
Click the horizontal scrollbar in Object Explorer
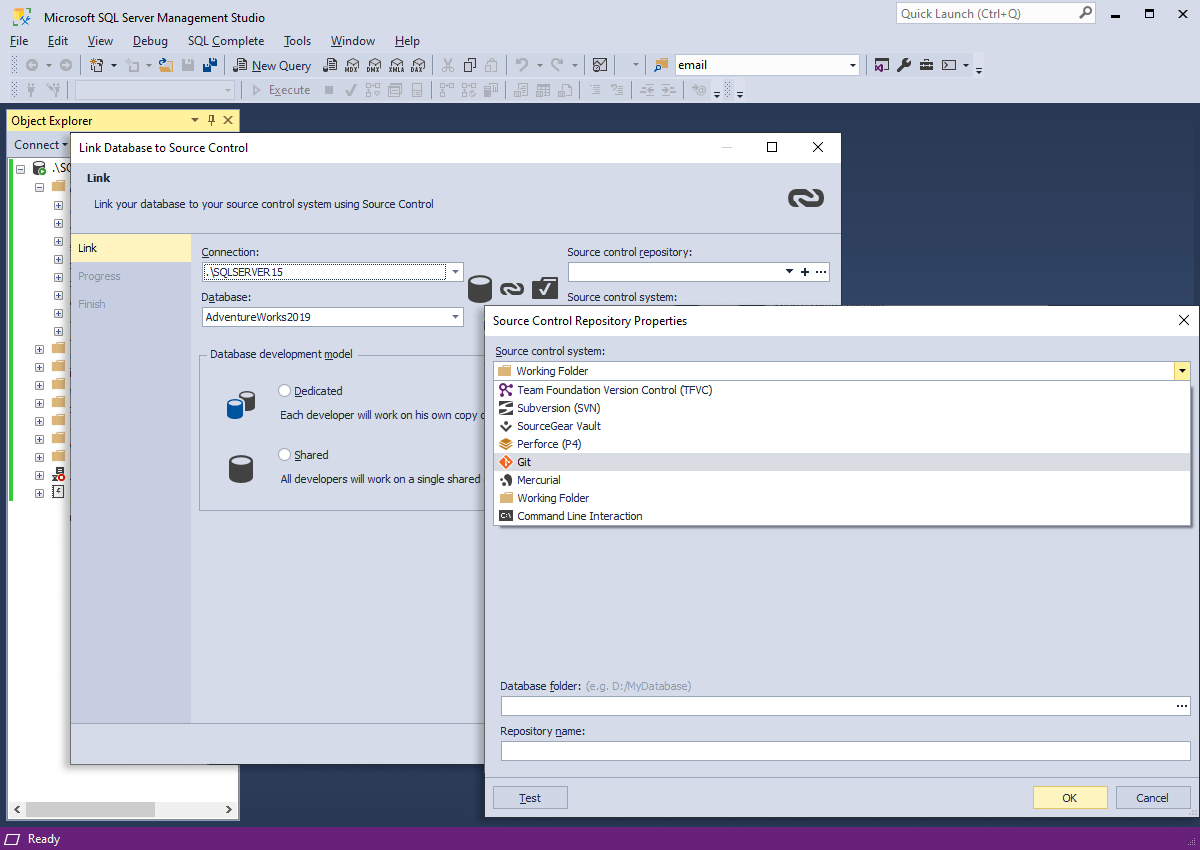point(90,809)
